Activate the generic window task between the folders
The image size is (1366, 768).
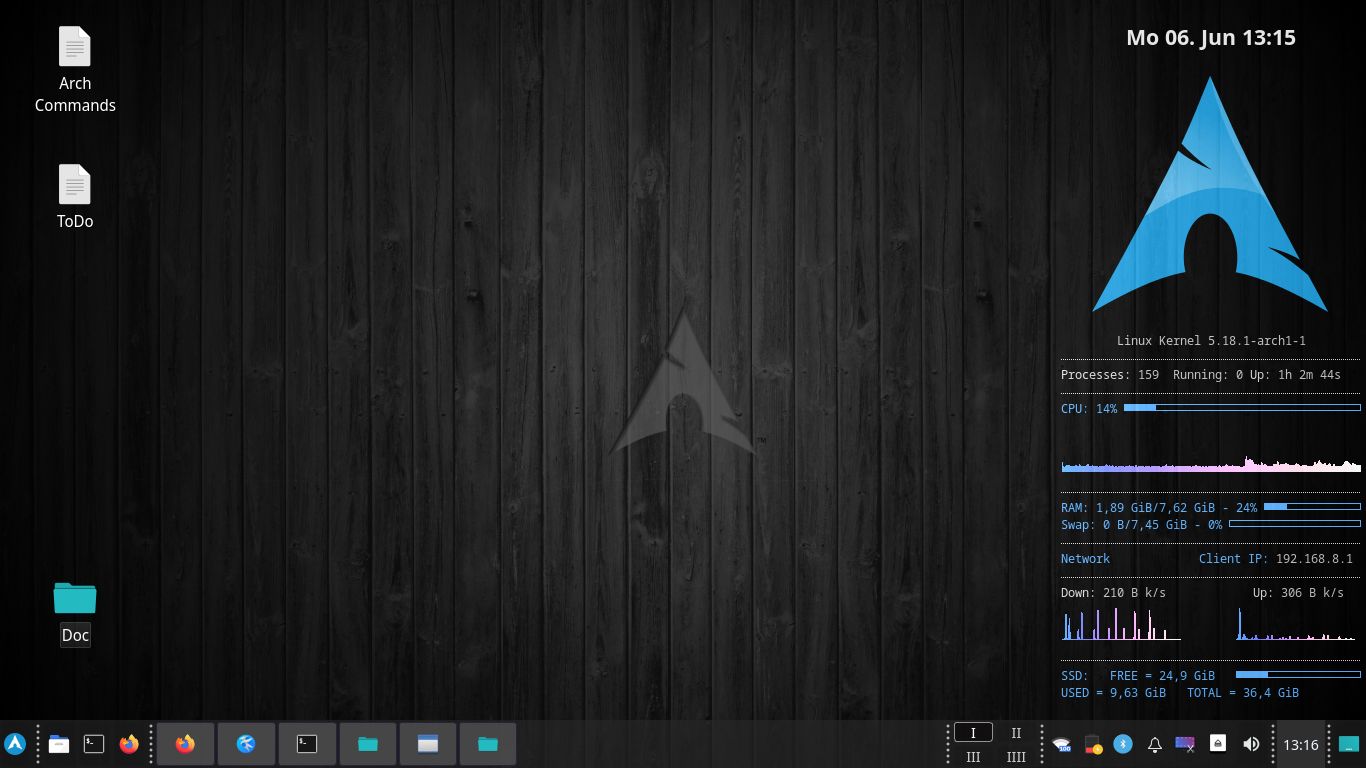pos(428,744)
